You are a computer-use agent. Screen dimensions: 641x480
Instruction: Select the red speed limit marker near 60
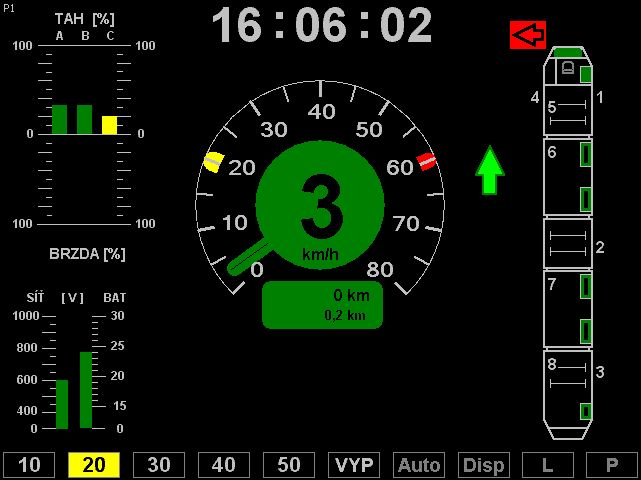[427, 160]
